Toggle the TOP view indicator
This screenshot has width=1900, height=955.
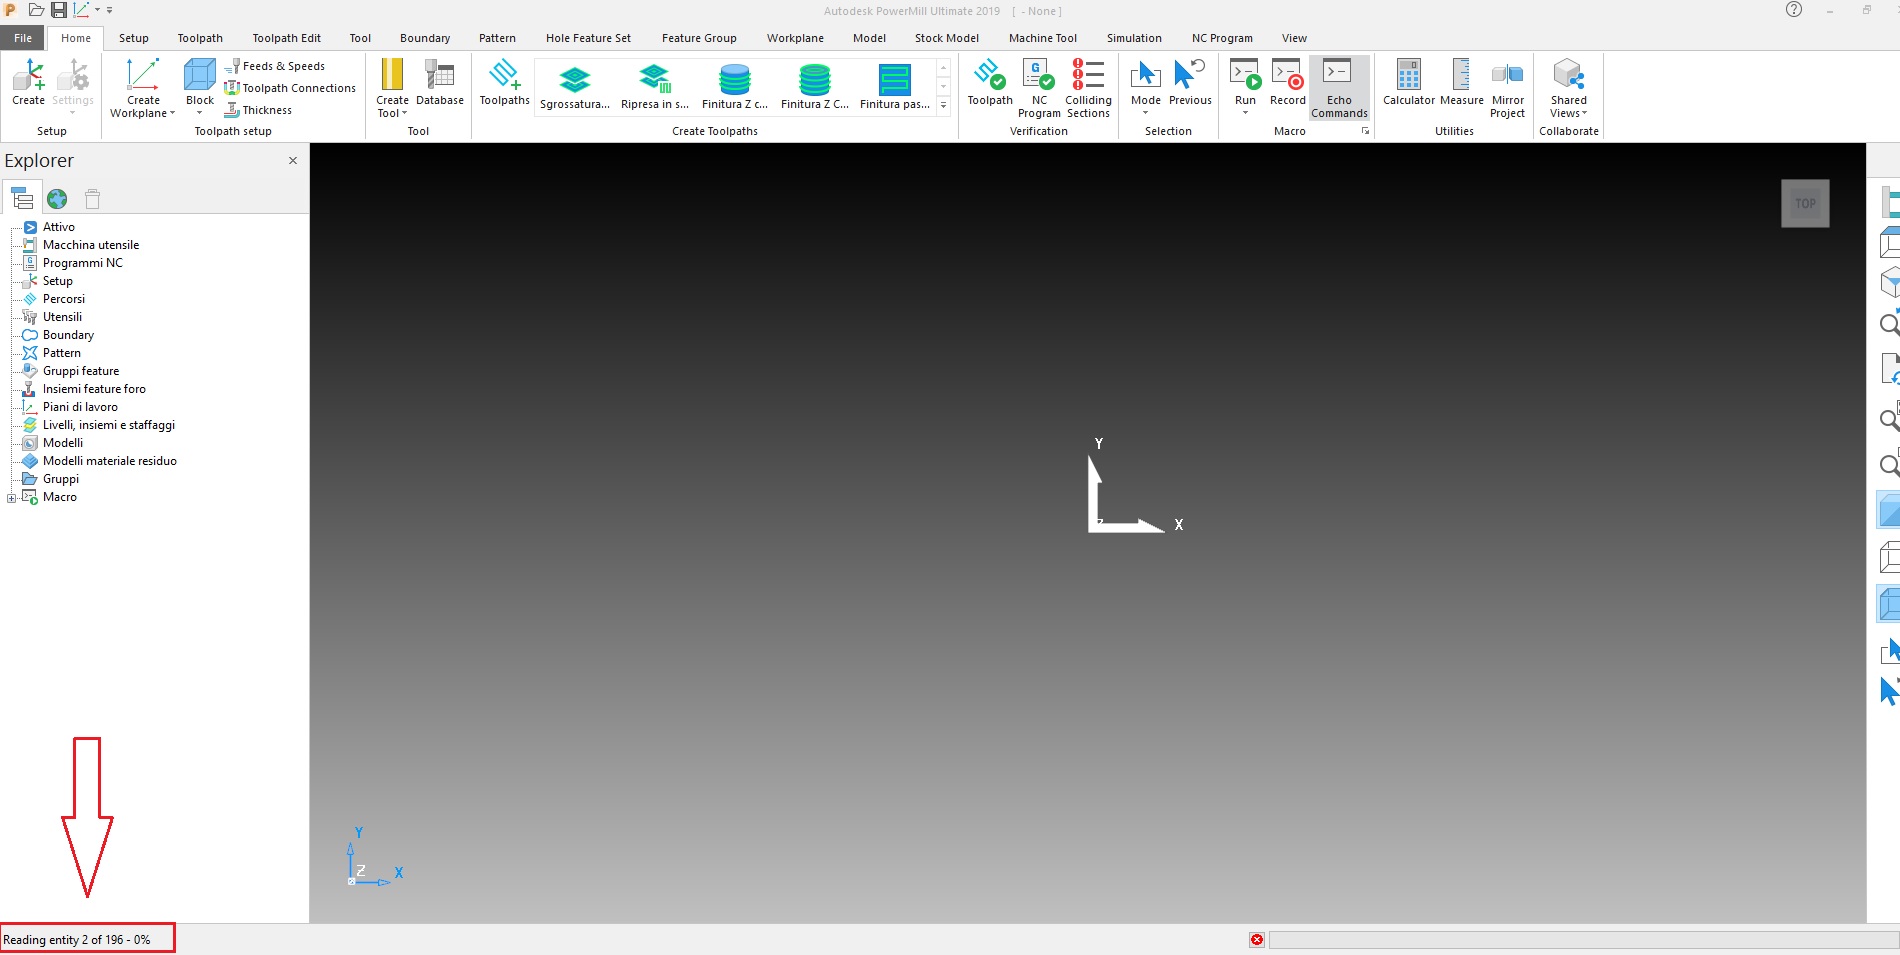pos(1804,203)
